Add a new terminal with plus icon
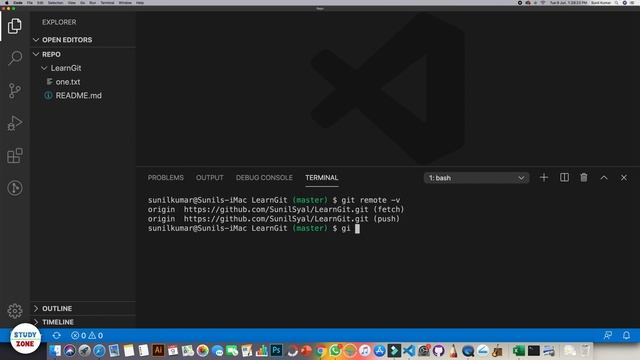Screen dimensions: 640x360 click(x=544, y=178)
